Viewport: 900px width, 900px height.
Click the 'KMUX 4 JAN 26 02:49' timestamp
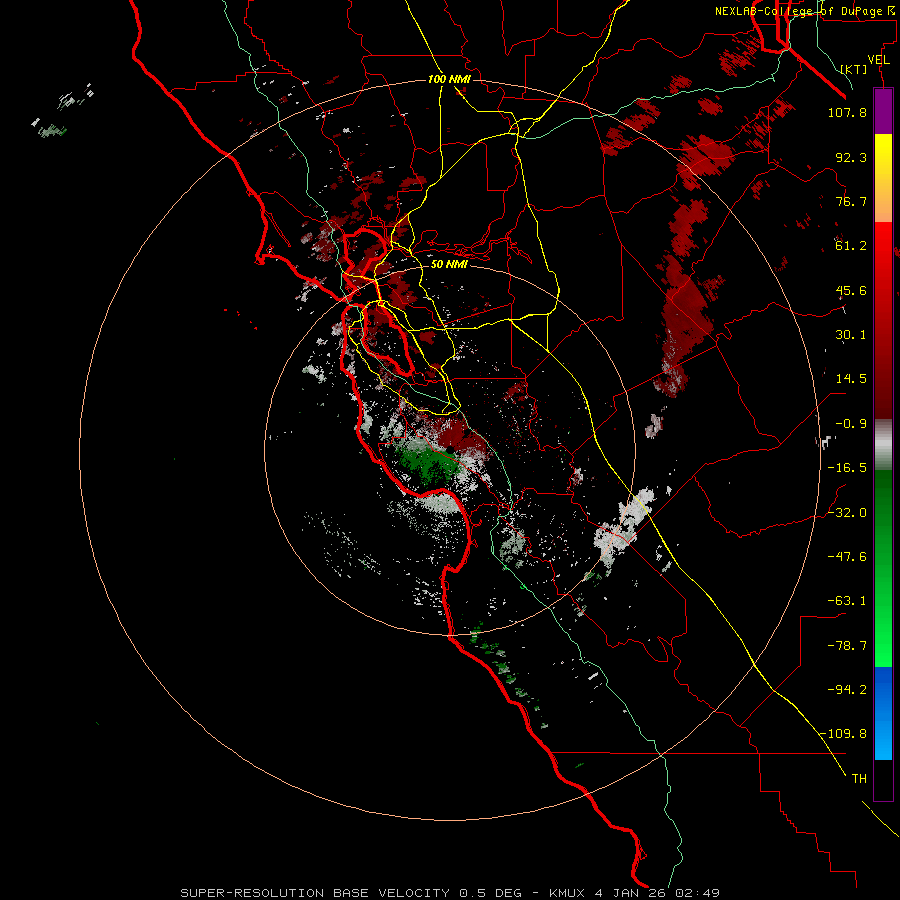coord(634,893)
